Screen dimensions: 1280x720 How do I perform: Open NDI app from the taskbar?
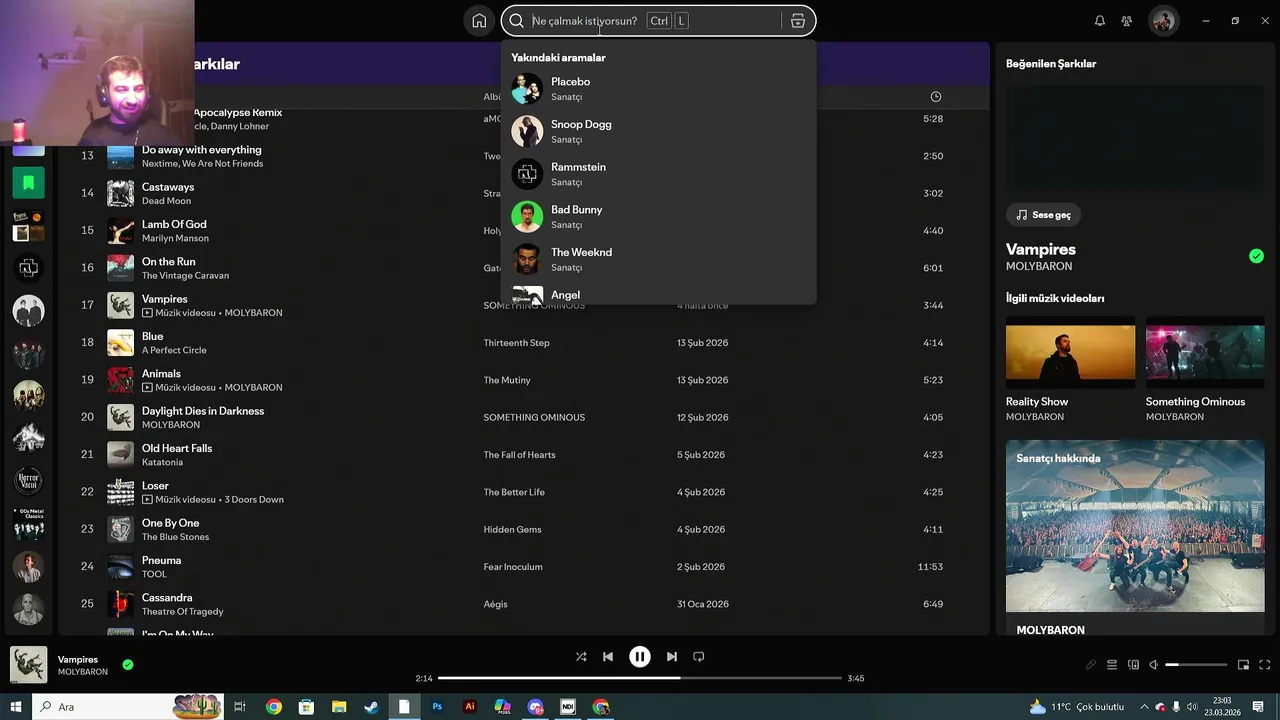coord(568,707)
